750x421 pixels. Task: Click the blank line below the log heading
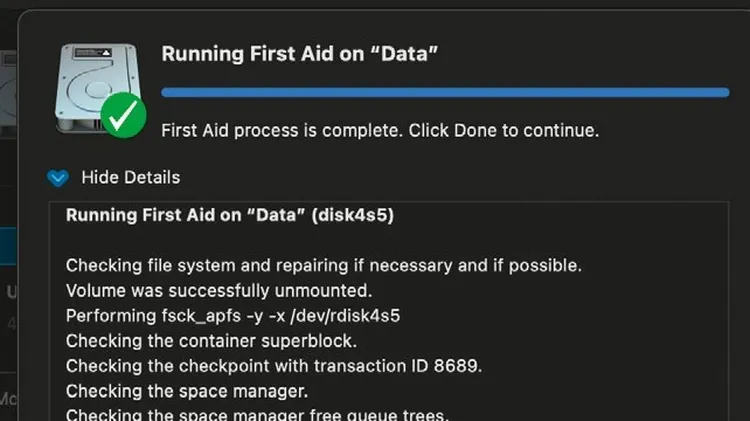300,241
